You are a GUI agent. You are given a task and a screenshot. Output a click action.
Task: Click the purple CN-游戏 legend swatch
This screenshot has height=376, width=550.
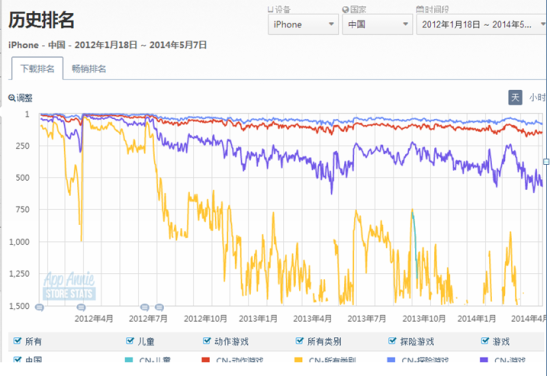pos(484,360)
